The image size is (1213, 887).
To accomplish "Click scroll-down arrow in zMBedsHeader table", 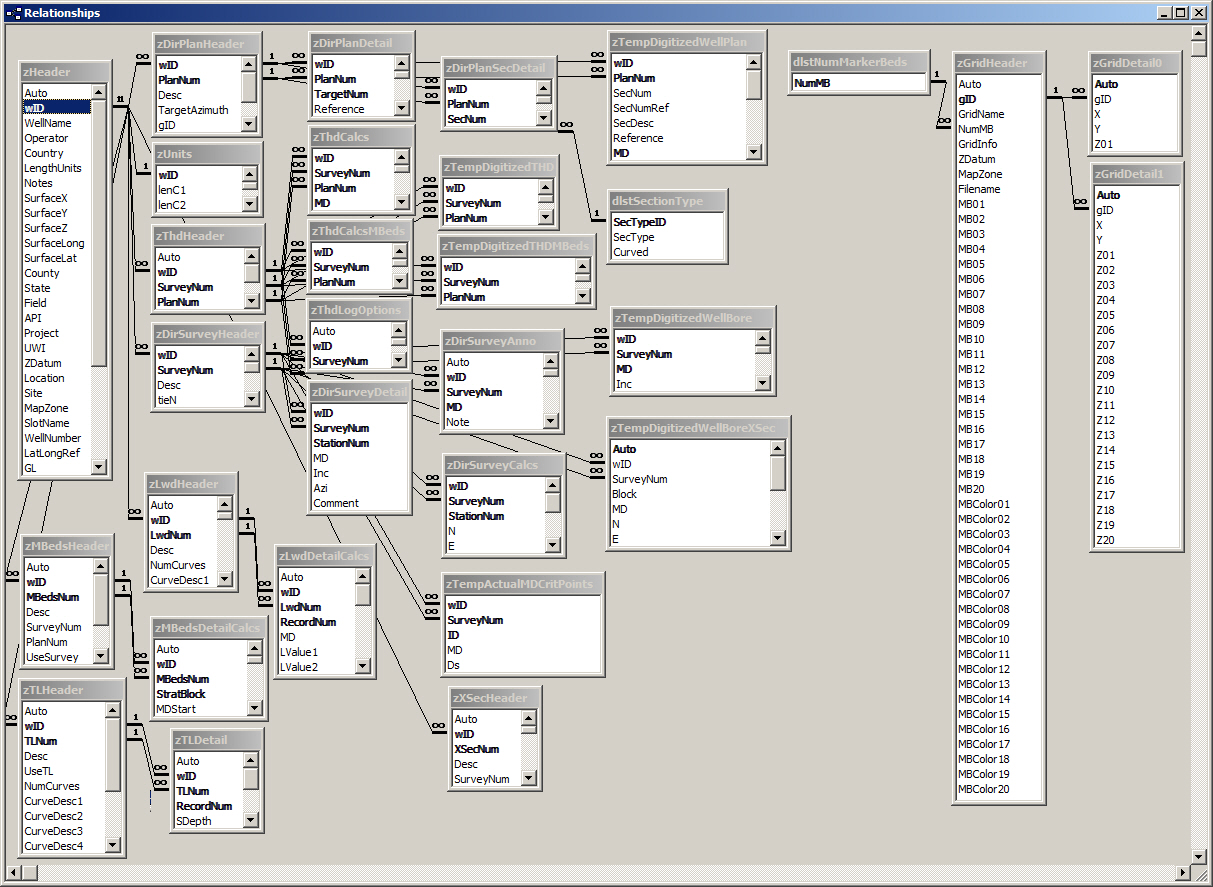I will (x=101, y=657).
